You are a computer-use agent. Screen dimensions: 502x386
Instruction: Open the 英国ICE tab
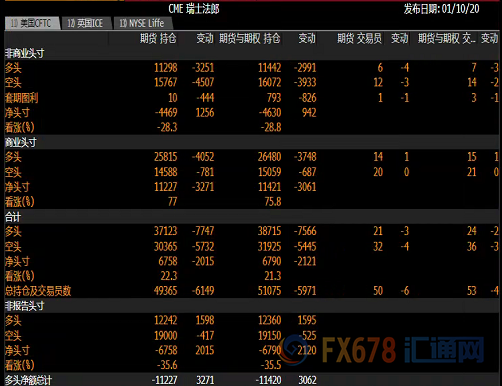[86, 23]
